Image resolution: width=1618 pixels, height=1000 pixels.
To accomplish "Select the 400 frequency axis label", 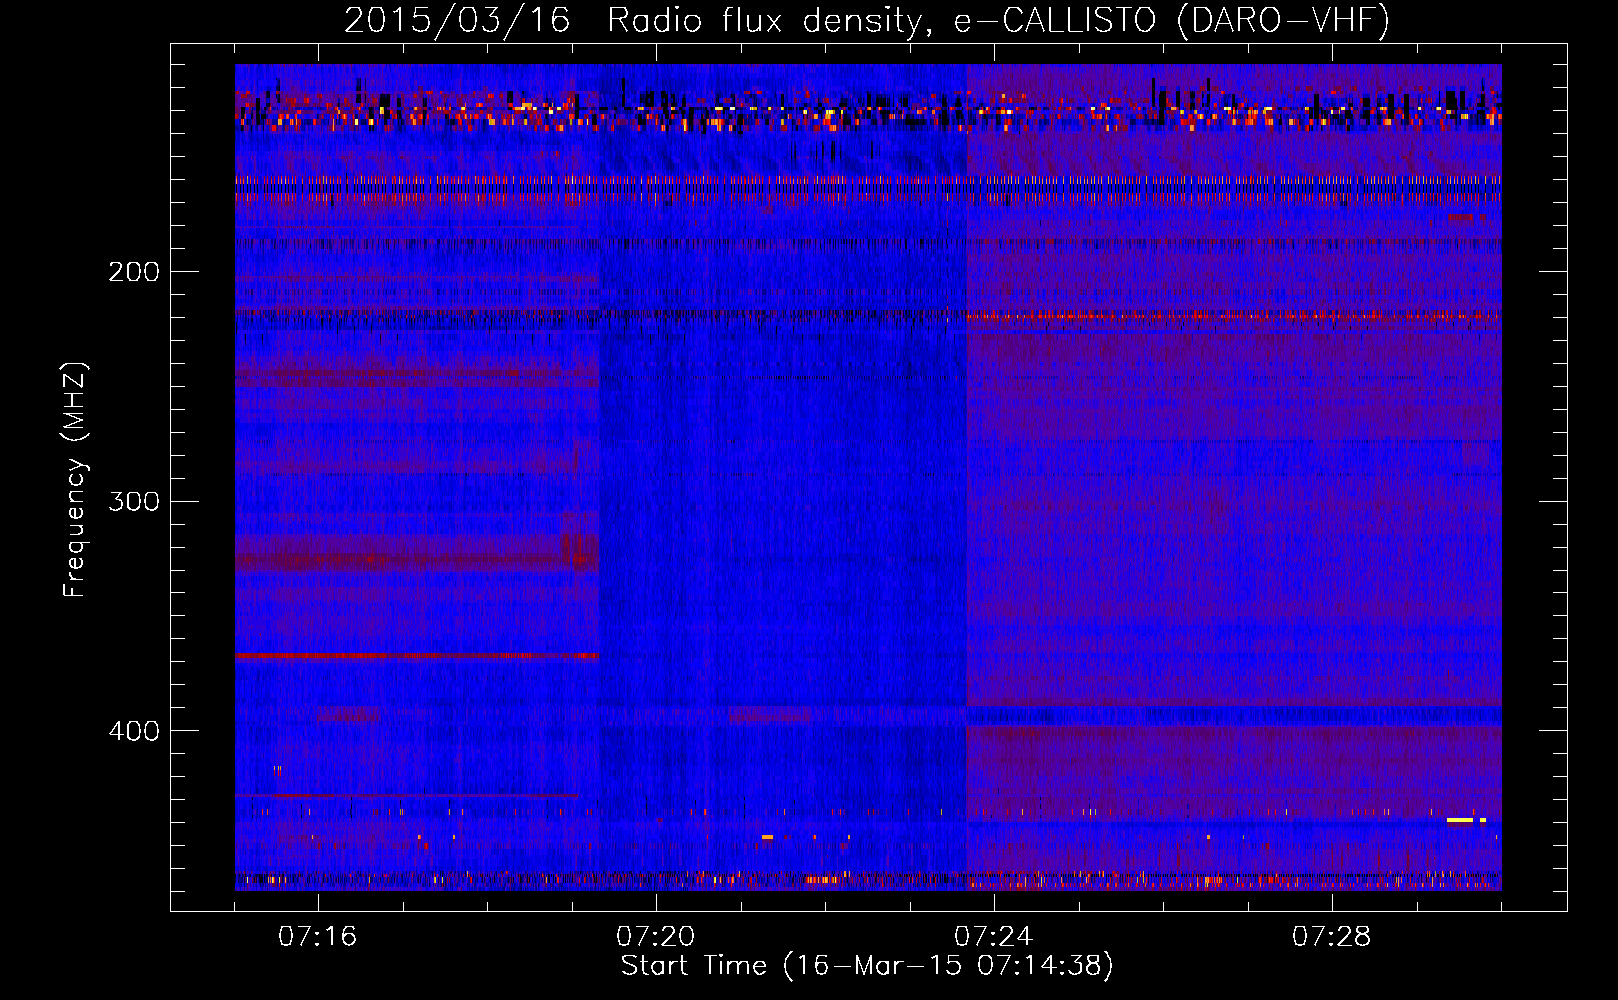I will pyautogui.click(x=134, y=731).
